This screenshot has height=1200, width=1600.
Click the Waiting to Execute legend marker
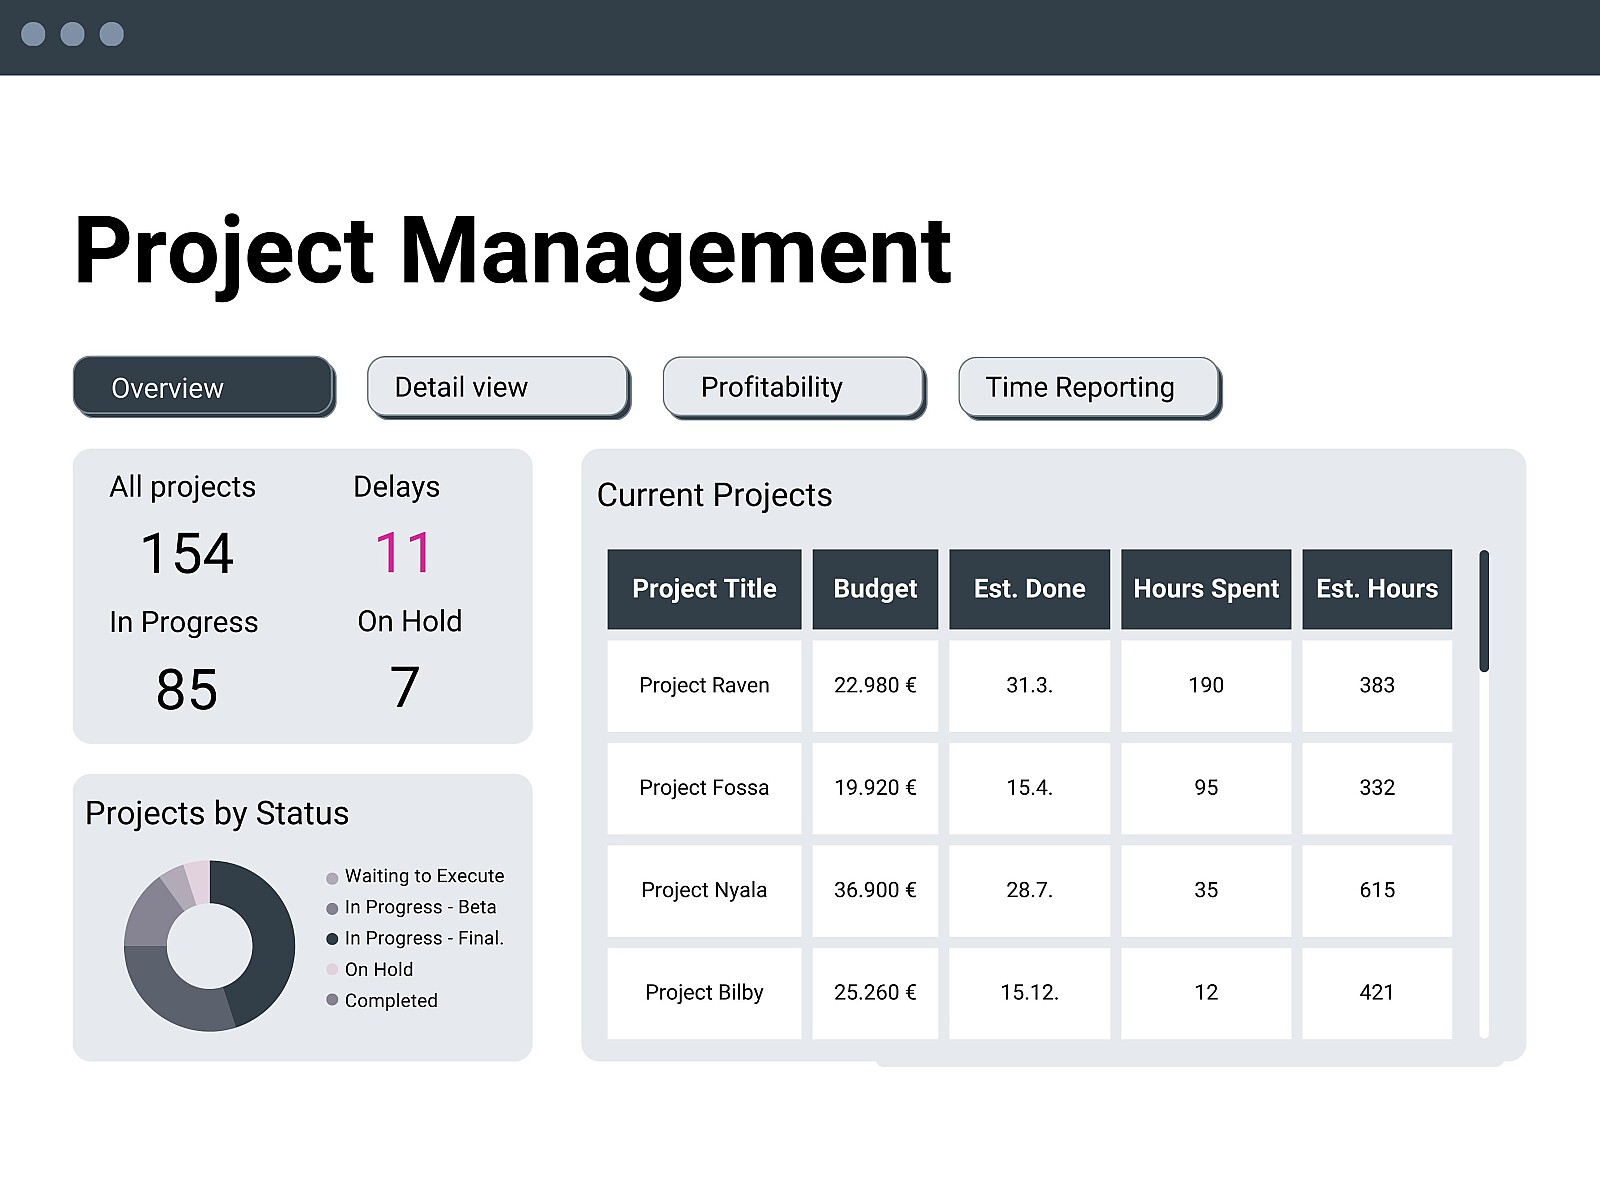click(330, 876)
